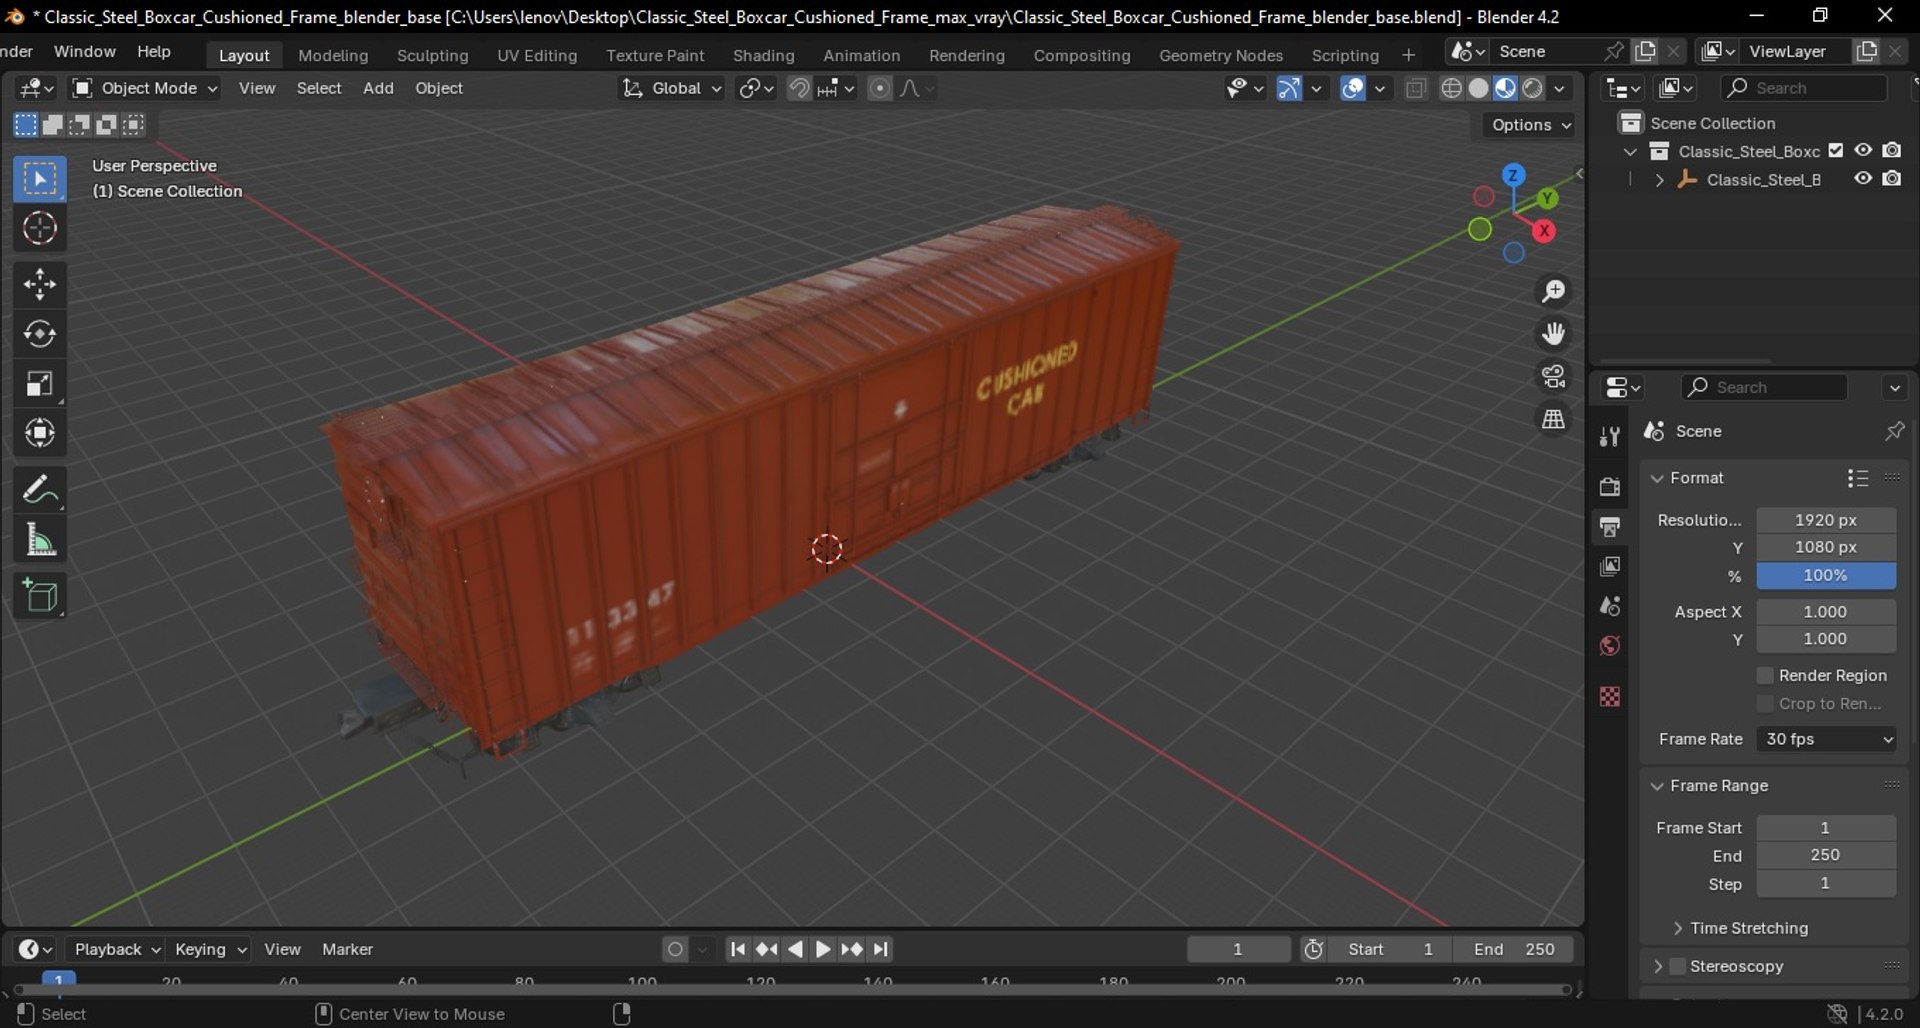The width and height of the screenshot is (1920, 1028).
Task: Activate the Select Box tool
Action: 40,179
